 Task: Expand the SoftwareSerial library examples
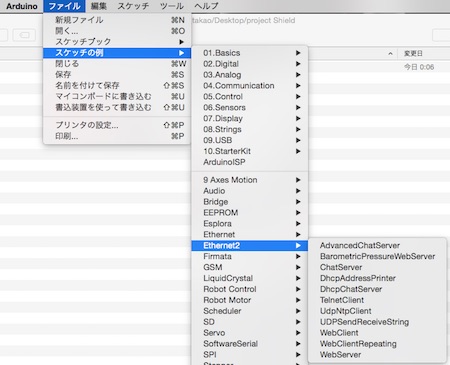click(250, 344)
